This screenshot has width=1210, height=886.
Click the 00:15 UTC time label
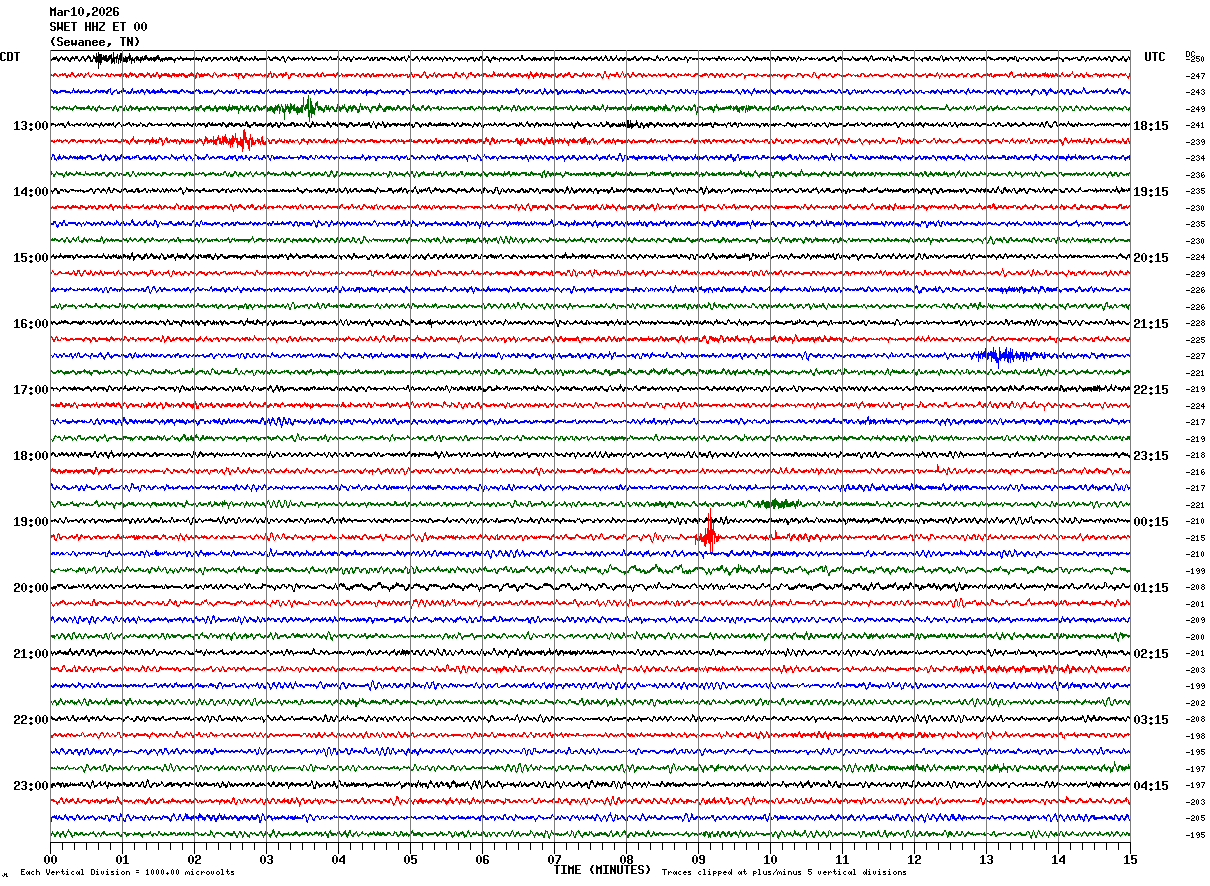click(x=1151, y=522)
